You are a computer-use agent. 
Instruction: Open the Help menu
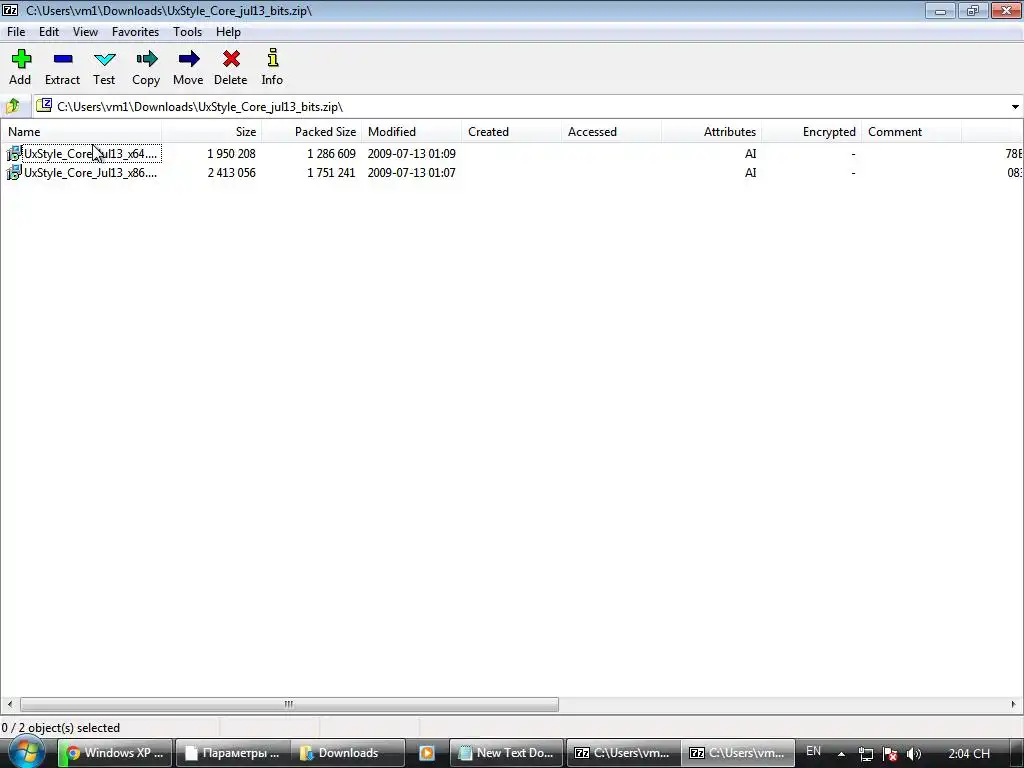point(229,31)
